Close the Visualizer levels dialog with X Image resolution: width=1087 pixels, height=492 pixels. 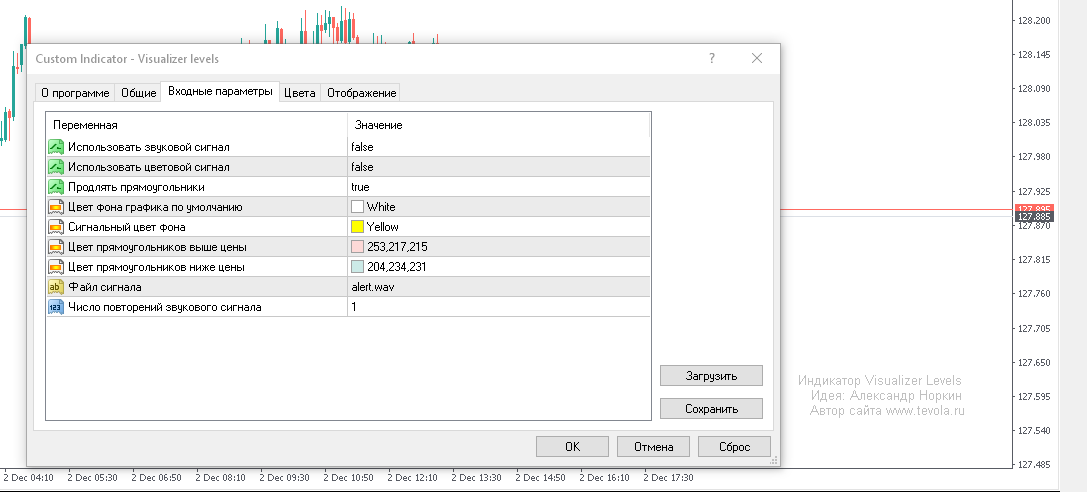coord(757,58)
